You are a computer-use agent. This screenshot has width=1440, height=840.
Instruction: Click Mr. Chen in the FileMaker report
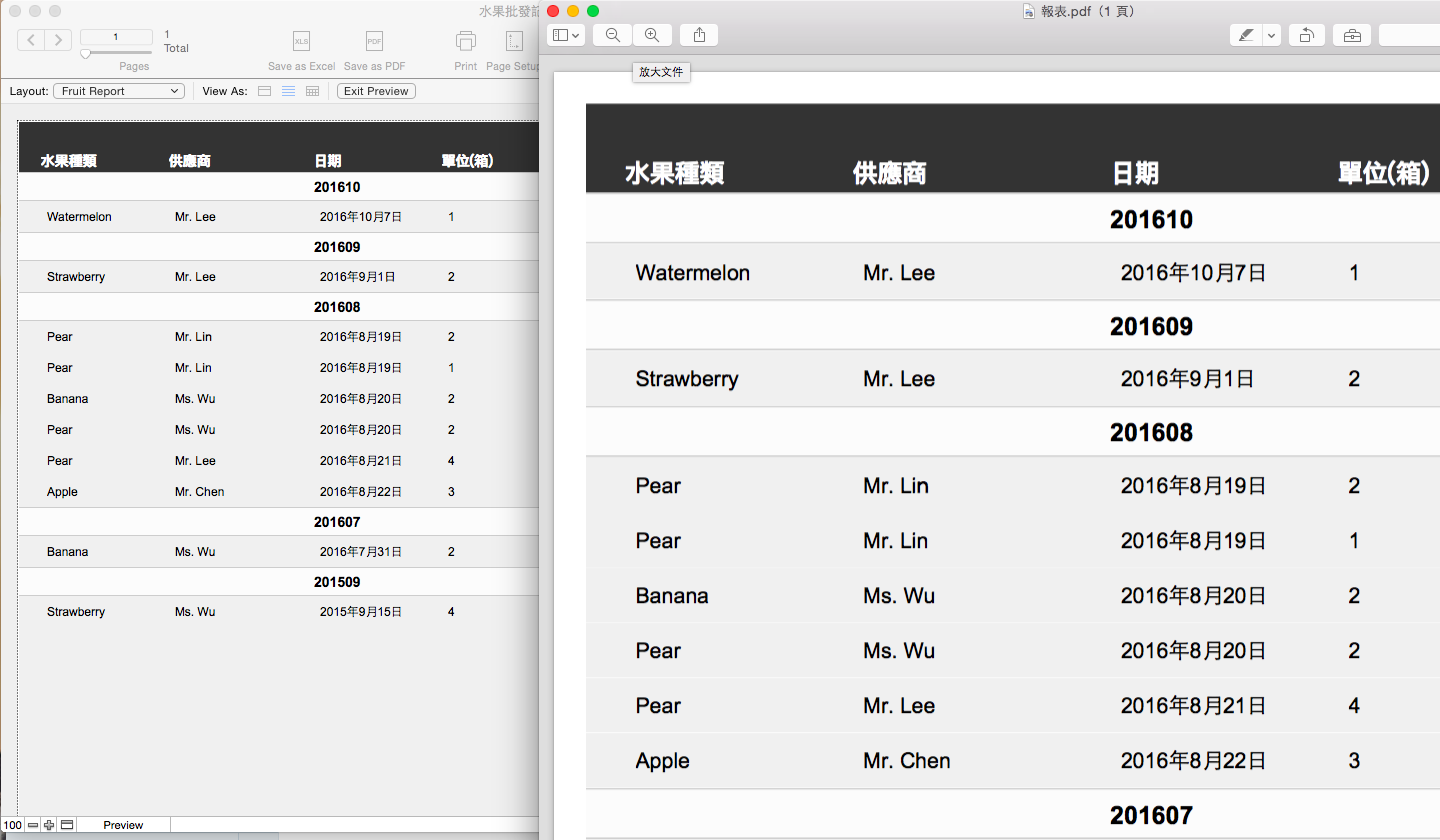coord(199,492)
